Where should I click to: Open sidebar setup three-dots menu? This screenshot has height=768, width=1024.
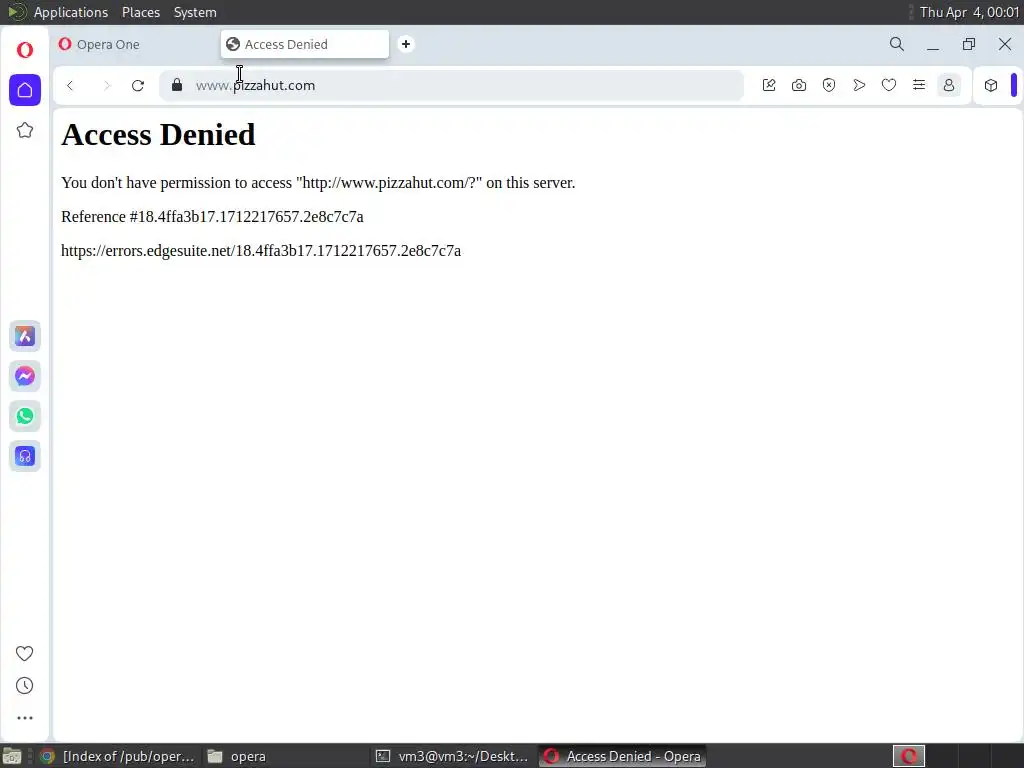24,718
